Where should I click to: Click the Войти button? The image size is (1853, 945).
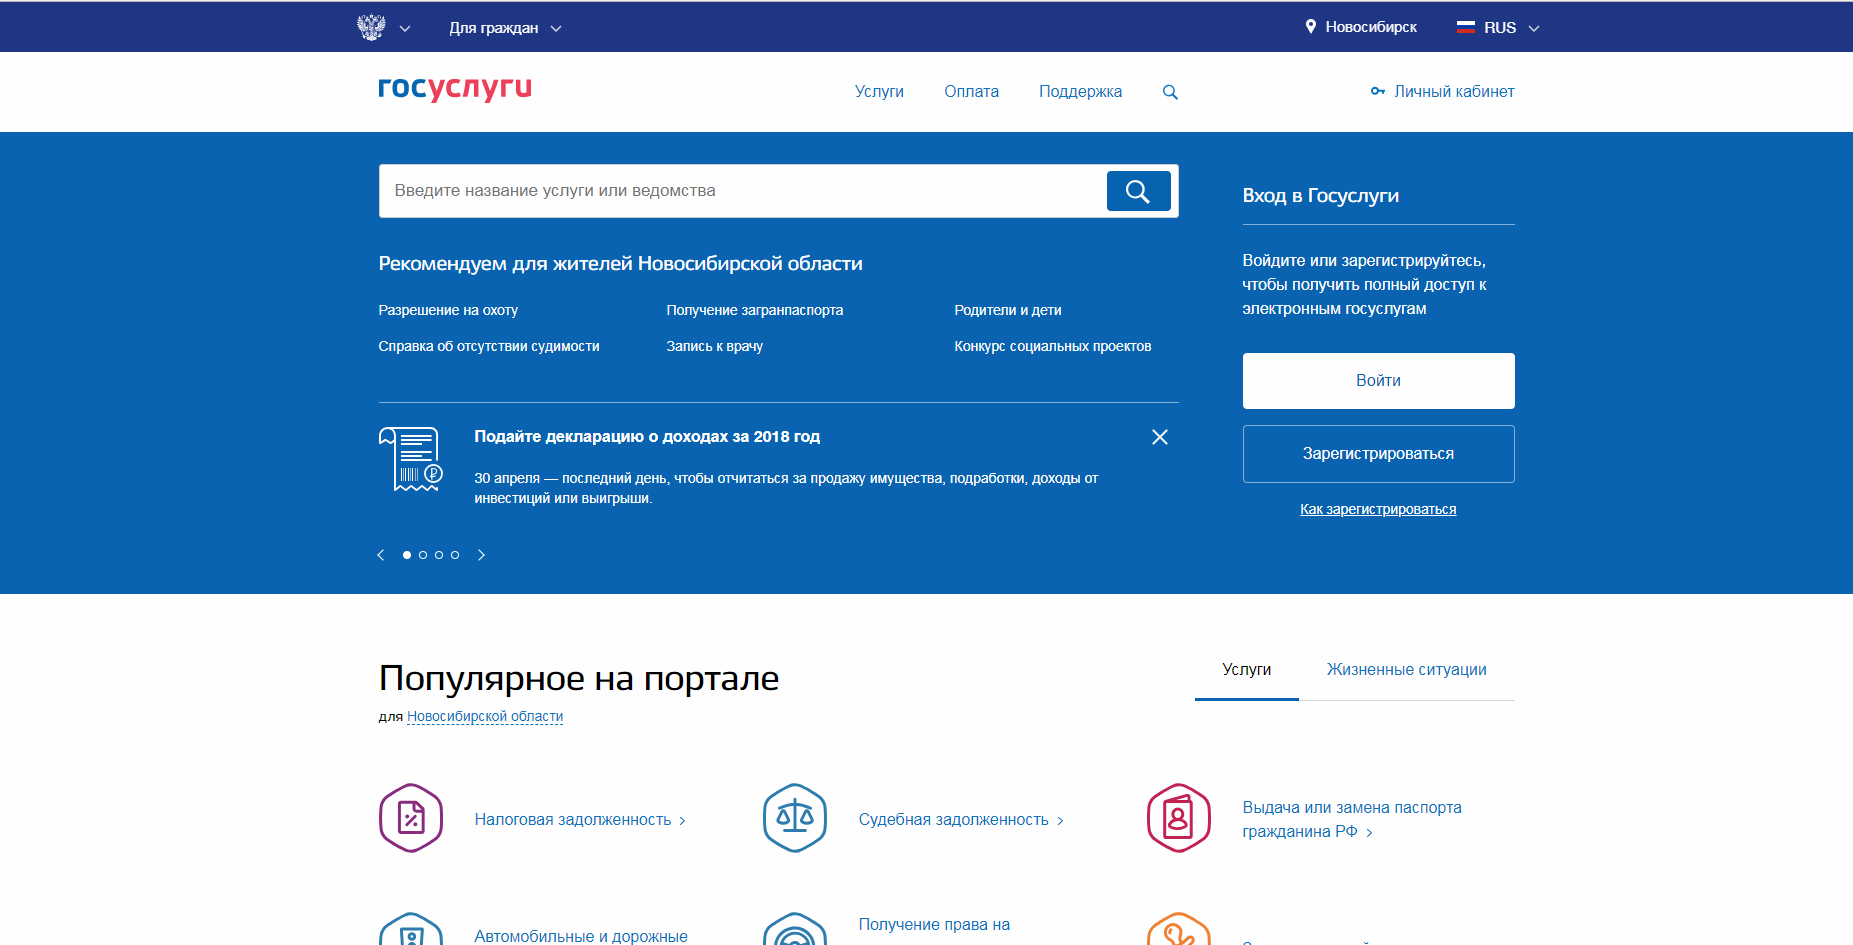(x=1378, y=381)
